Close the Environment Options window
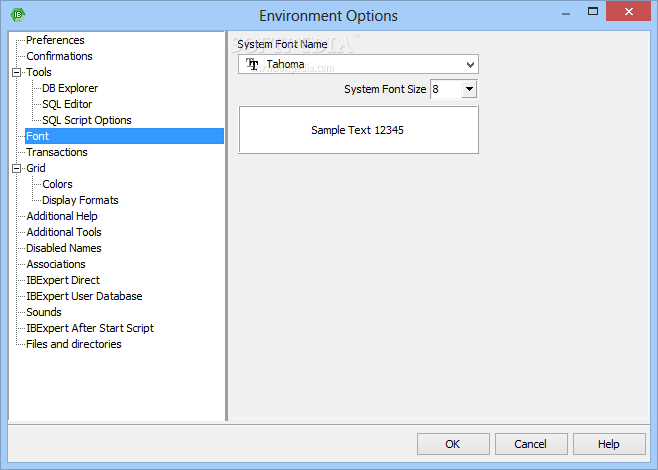 pos(629,11)
